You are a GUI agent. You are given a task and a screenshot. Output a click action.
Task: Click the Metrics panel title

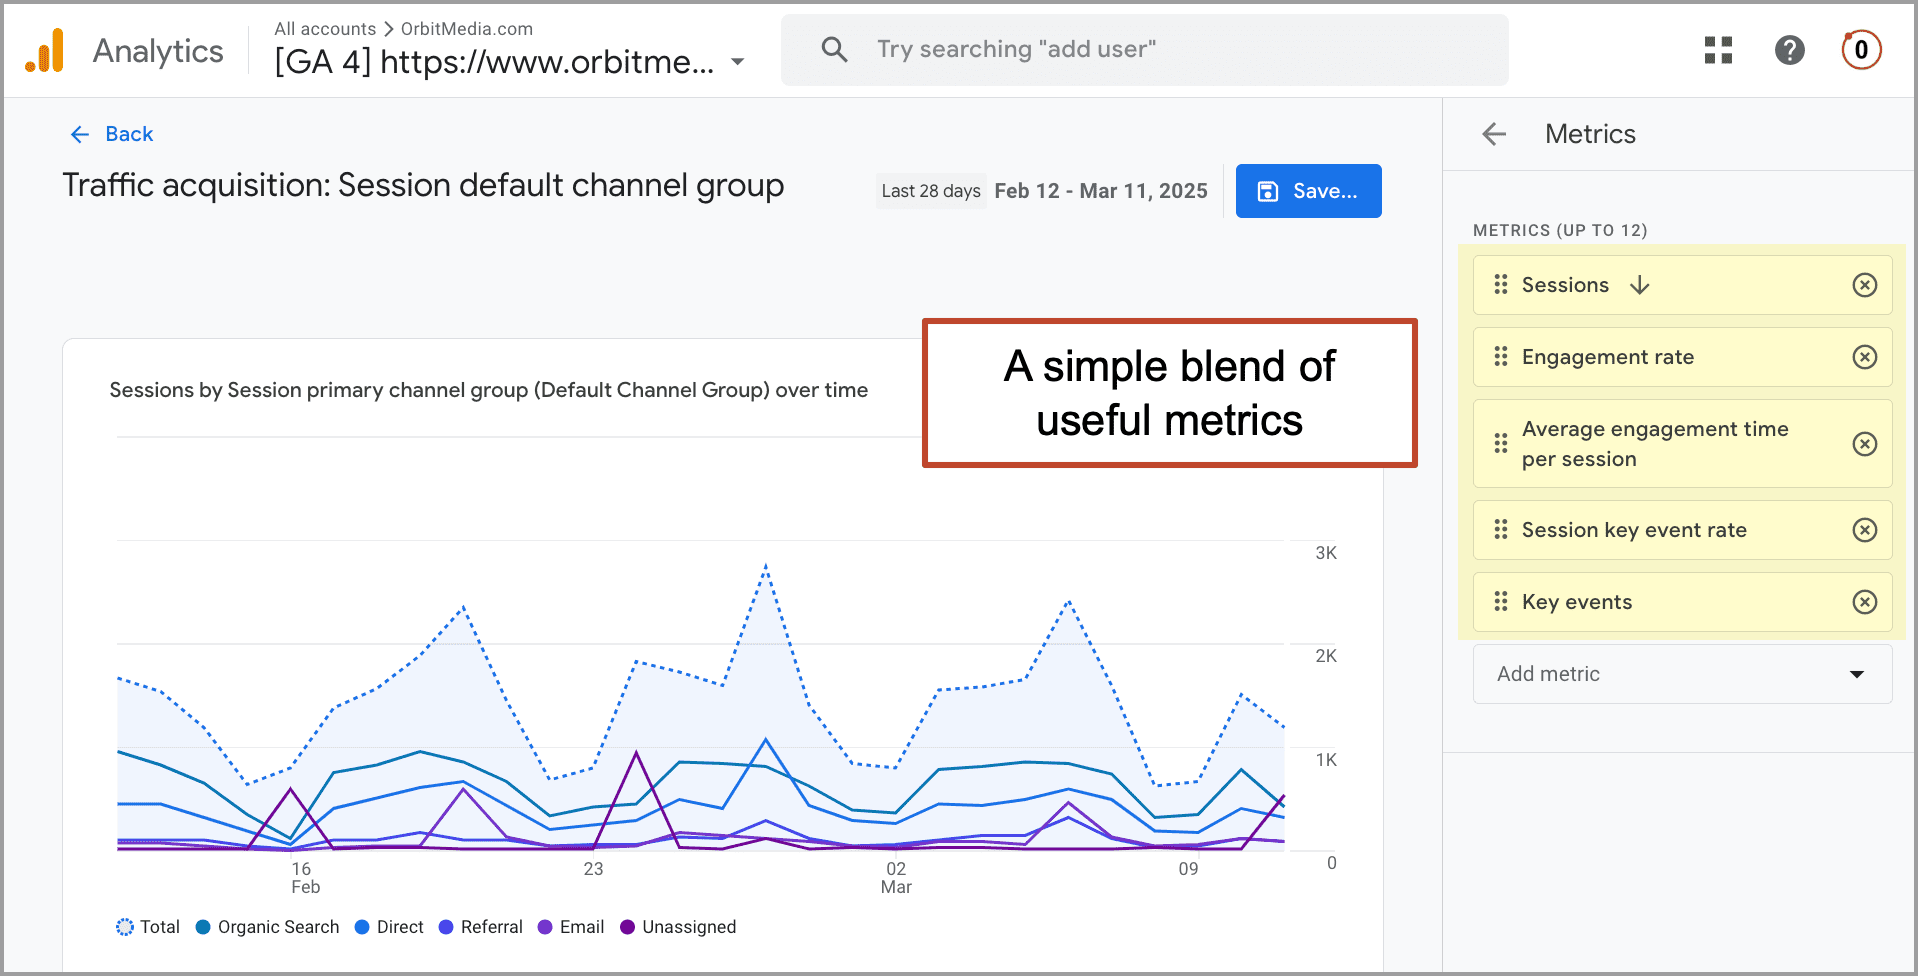click(x=1590, y=134)
